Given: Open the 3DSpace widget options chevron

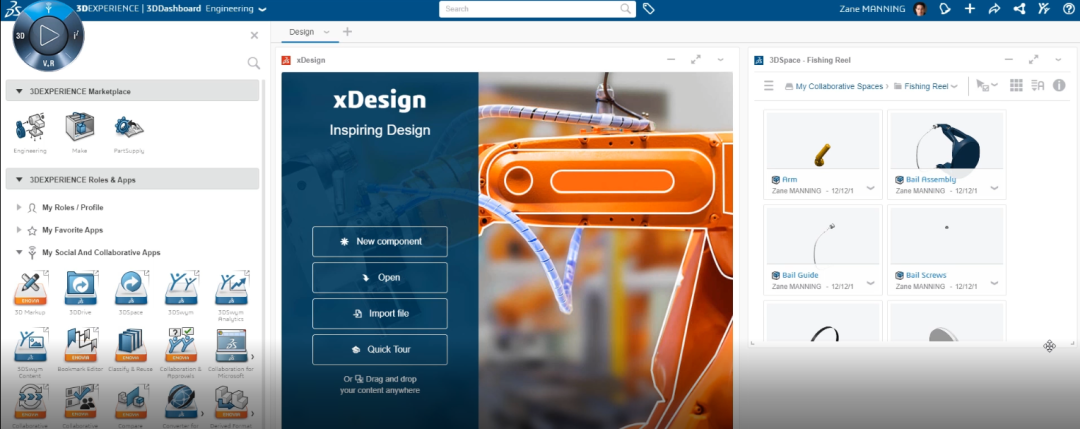Looking at the screenshot, I should click(1058, 60).
